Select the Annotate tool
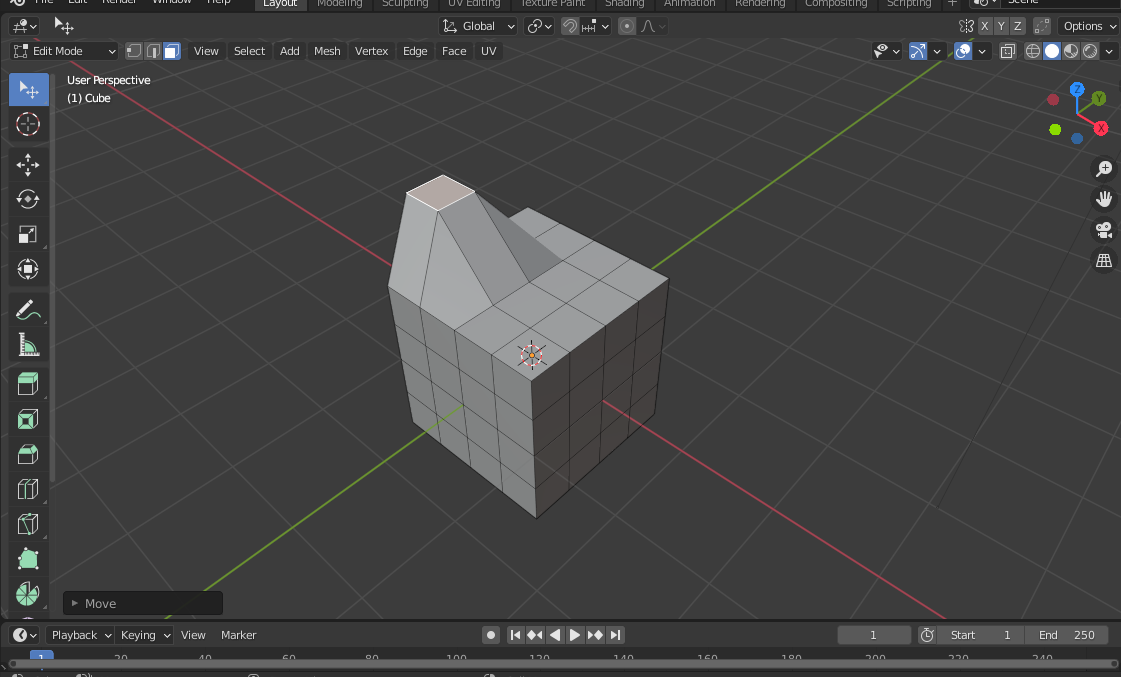Image resolution: width=1121 pixels, height=677 pixels. tap(29, 310)
